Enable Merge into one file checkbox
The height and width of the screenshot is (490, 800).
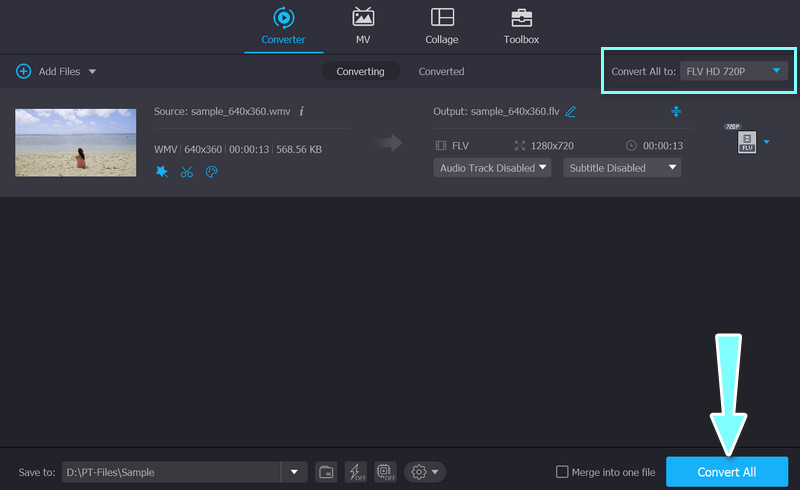pyautogui.click(x=562, y=472)
